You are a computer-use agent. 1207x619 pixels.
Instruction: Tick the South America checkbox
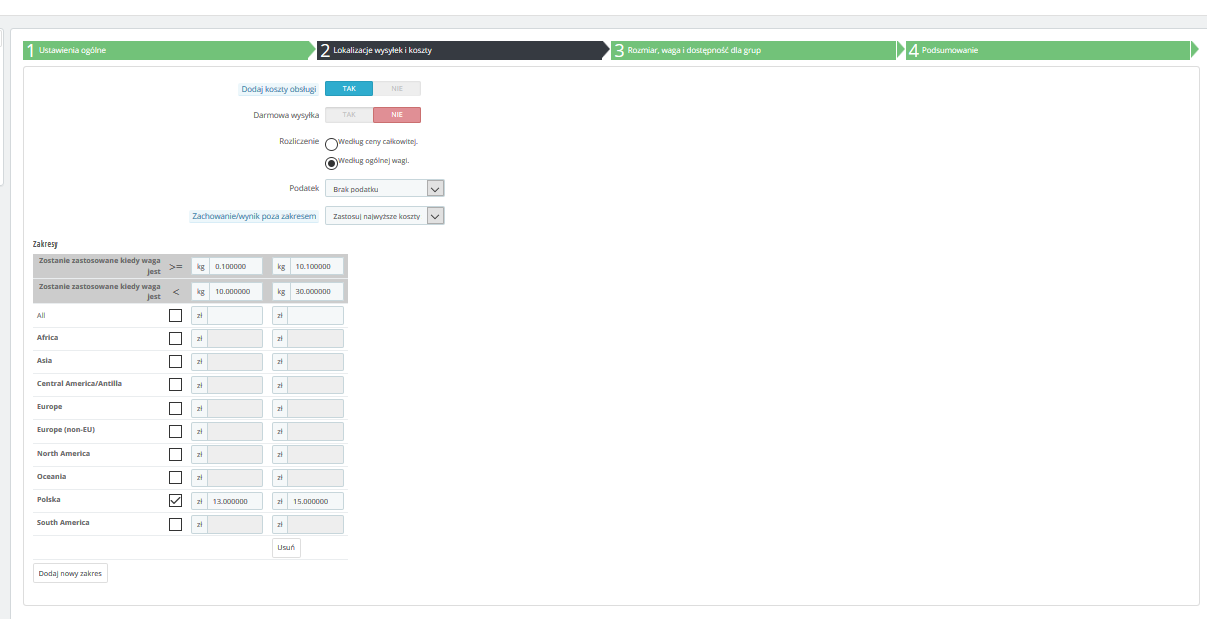pos(176,524)
